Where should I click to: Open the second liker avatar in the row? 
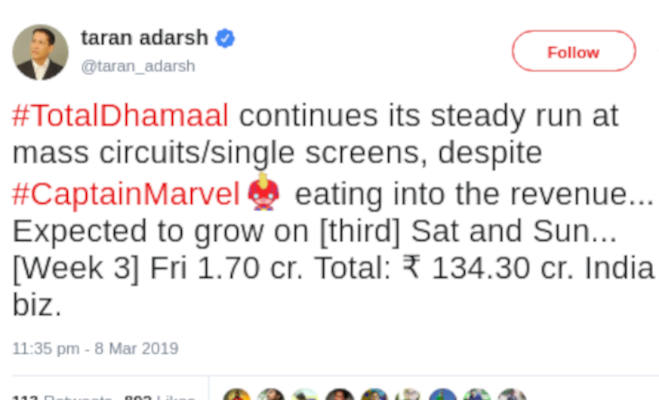point(271,396)
